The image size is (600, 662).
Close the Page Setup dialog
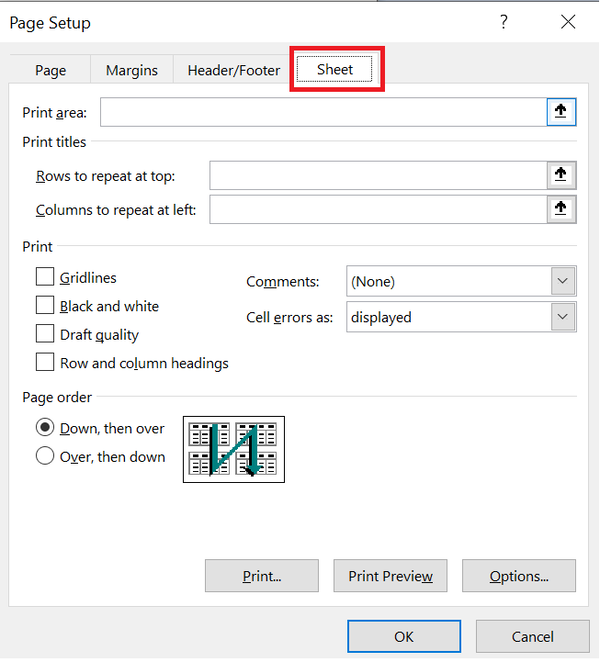click(568, 22)
